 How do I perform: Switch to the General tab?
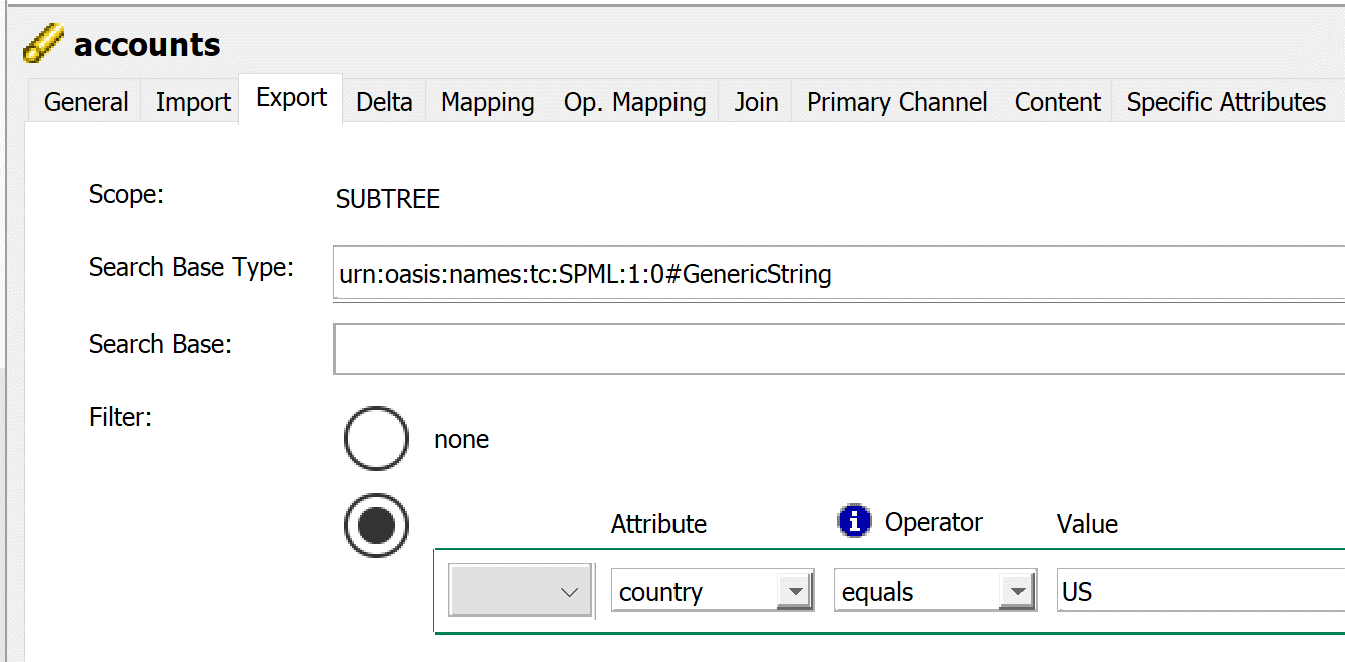coord(85,101)
